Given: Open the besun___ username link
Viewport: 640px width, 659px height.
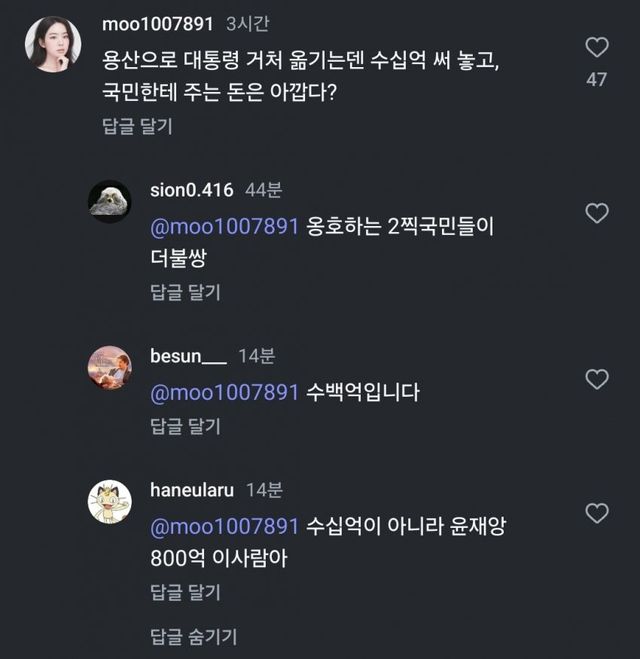Looking at the screenshot, I should point(188,355).
